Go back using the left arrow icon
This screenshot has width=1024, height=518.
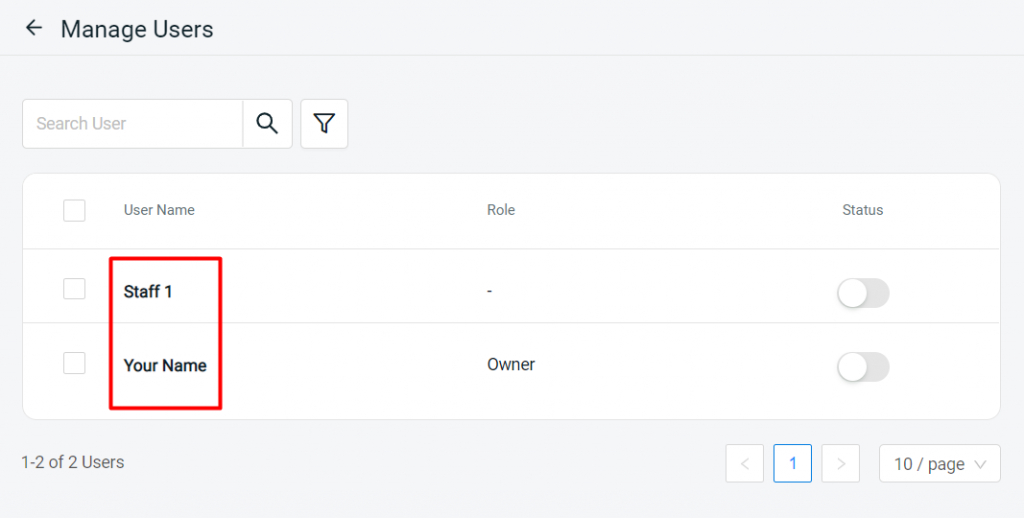pos(33,28)
